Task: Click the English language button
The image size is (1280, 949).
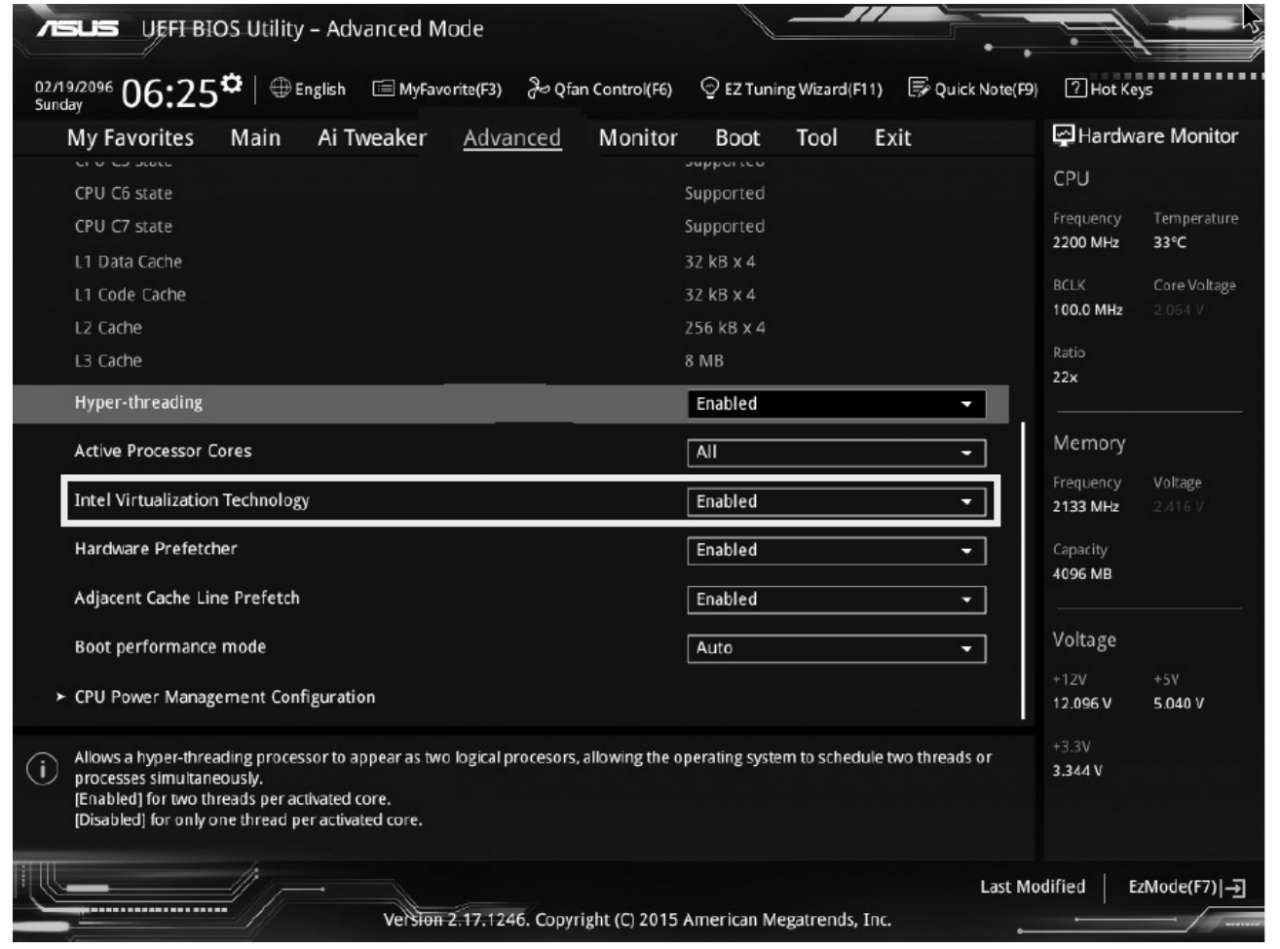Action: (308, 89)
